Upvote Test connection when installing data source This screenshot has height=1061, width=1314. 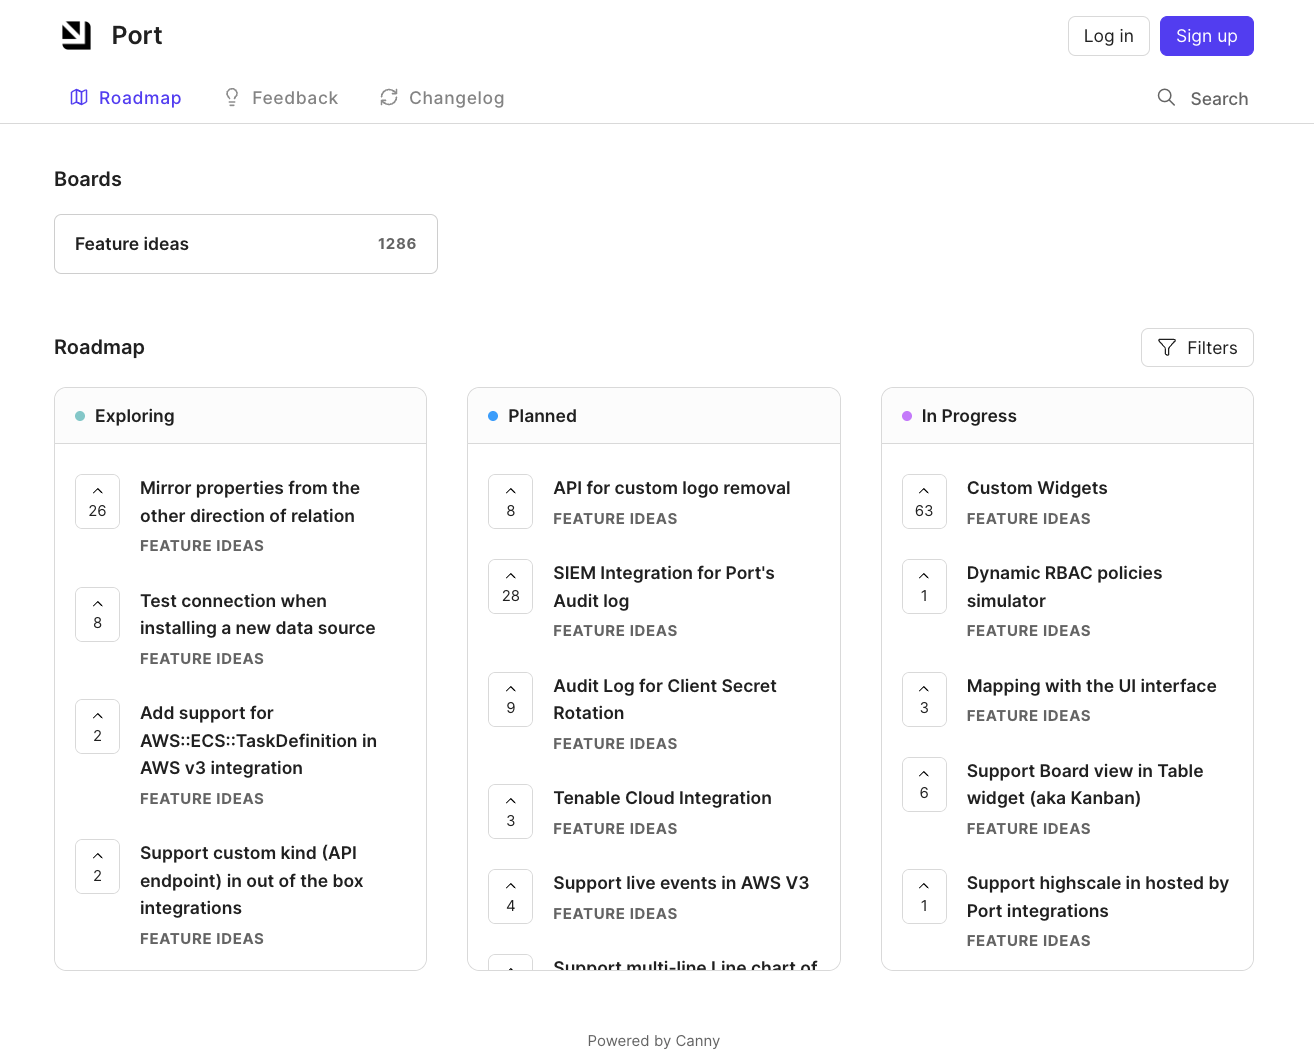97,614
